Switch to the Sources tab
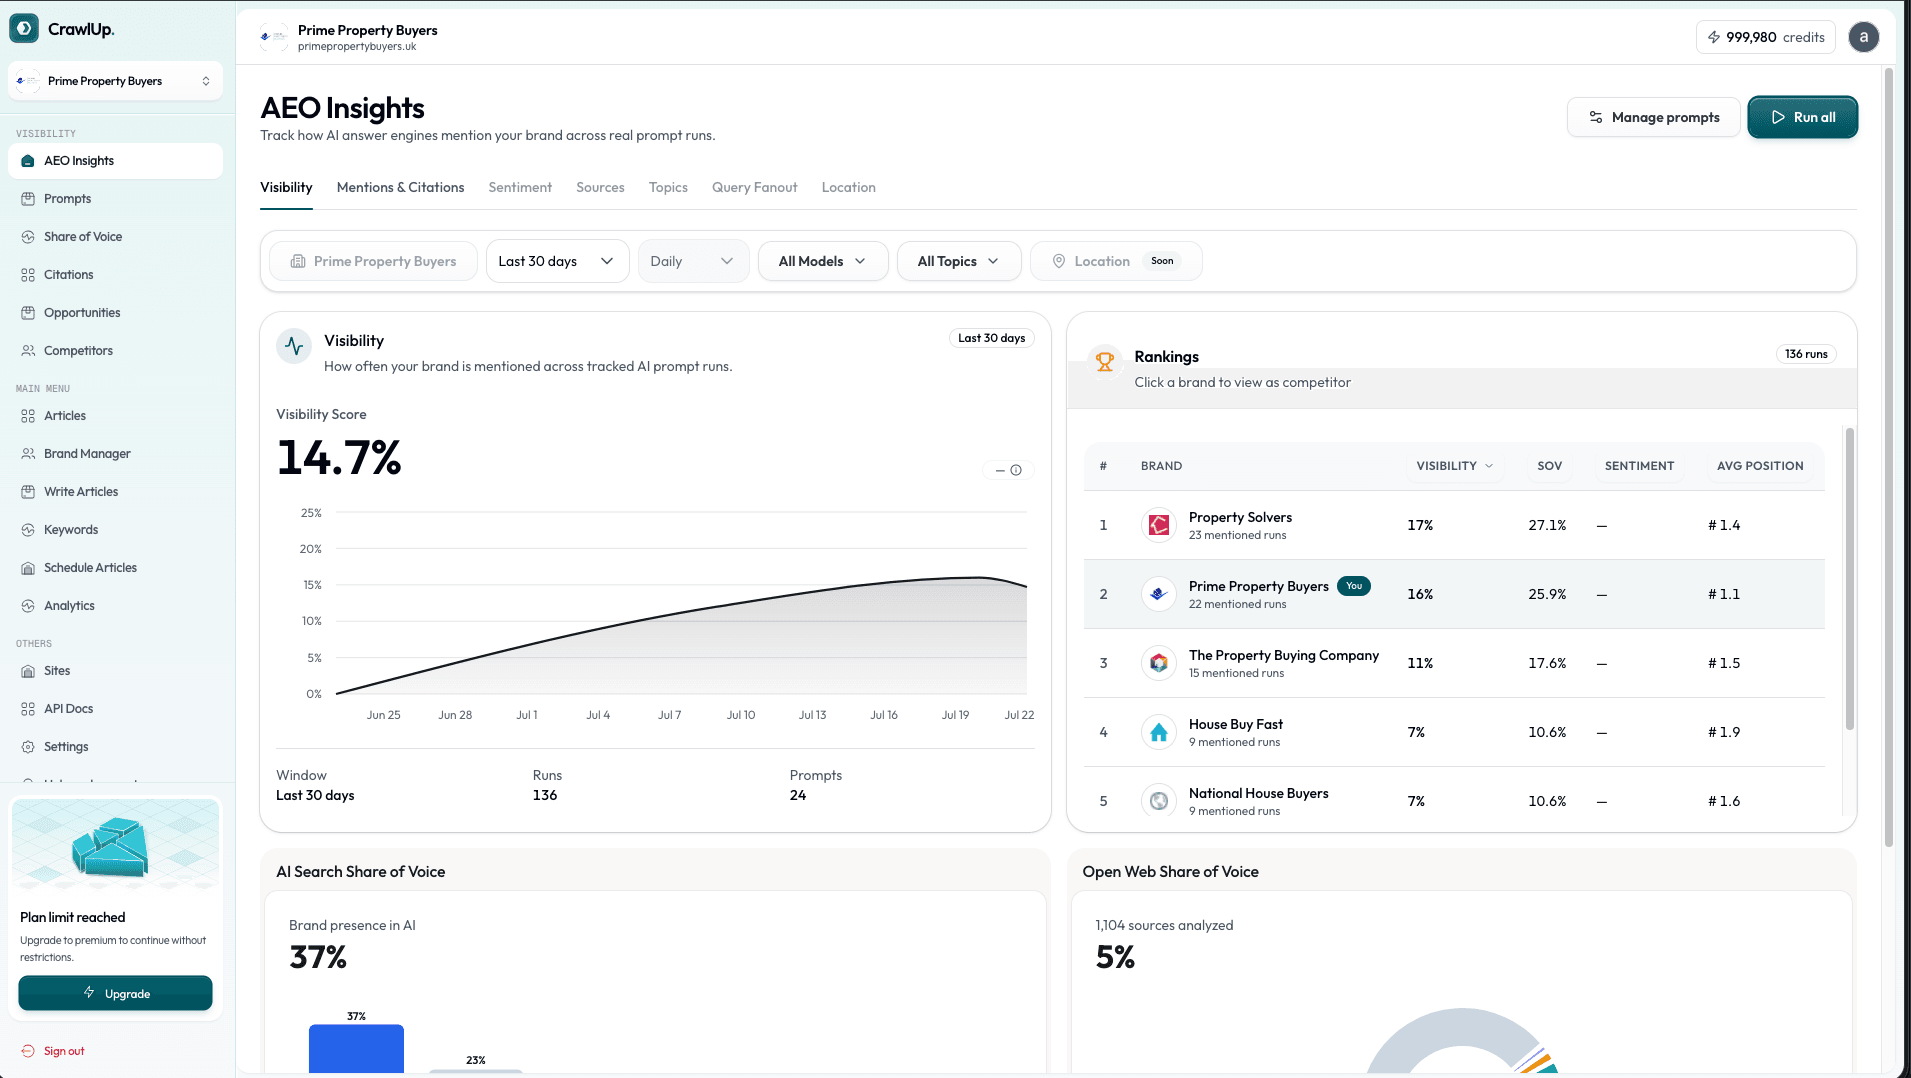Viewport: 1911px width, 1078px height. pyautogui.click(x=600, y=188)
